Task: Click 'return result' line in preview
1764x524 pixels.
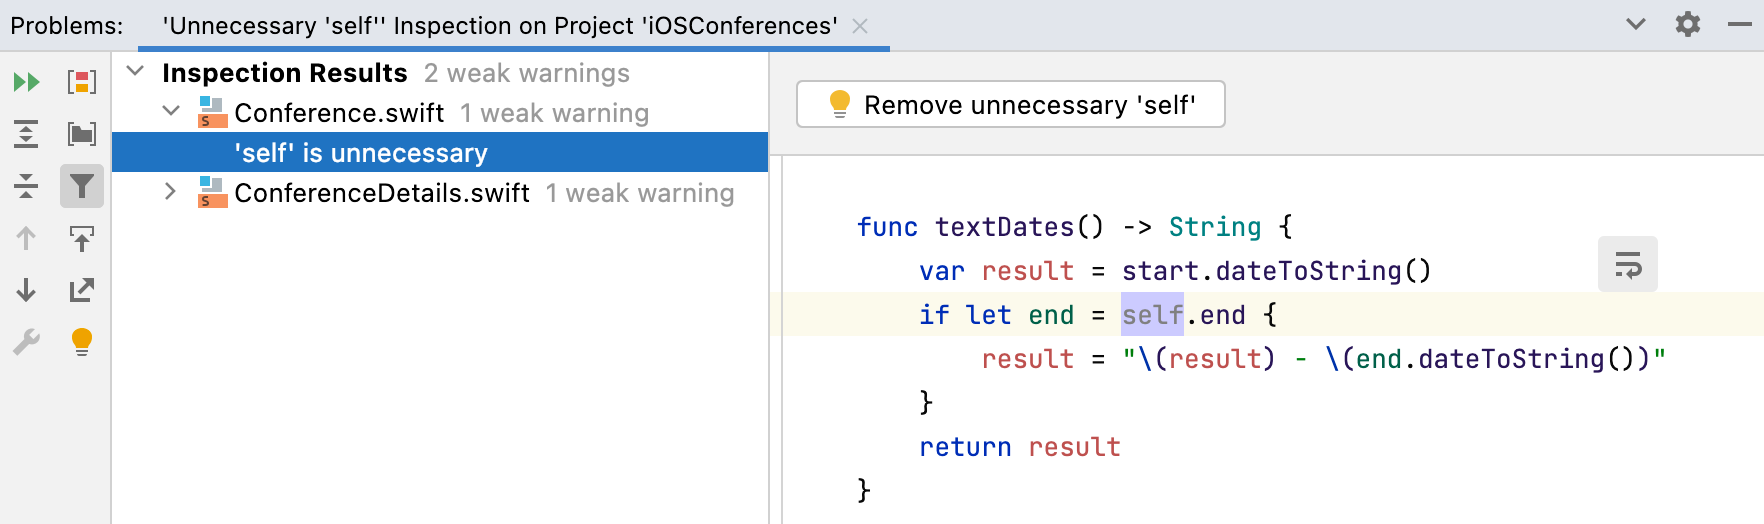Action: pyautogui.click(x=1020, y=447)
